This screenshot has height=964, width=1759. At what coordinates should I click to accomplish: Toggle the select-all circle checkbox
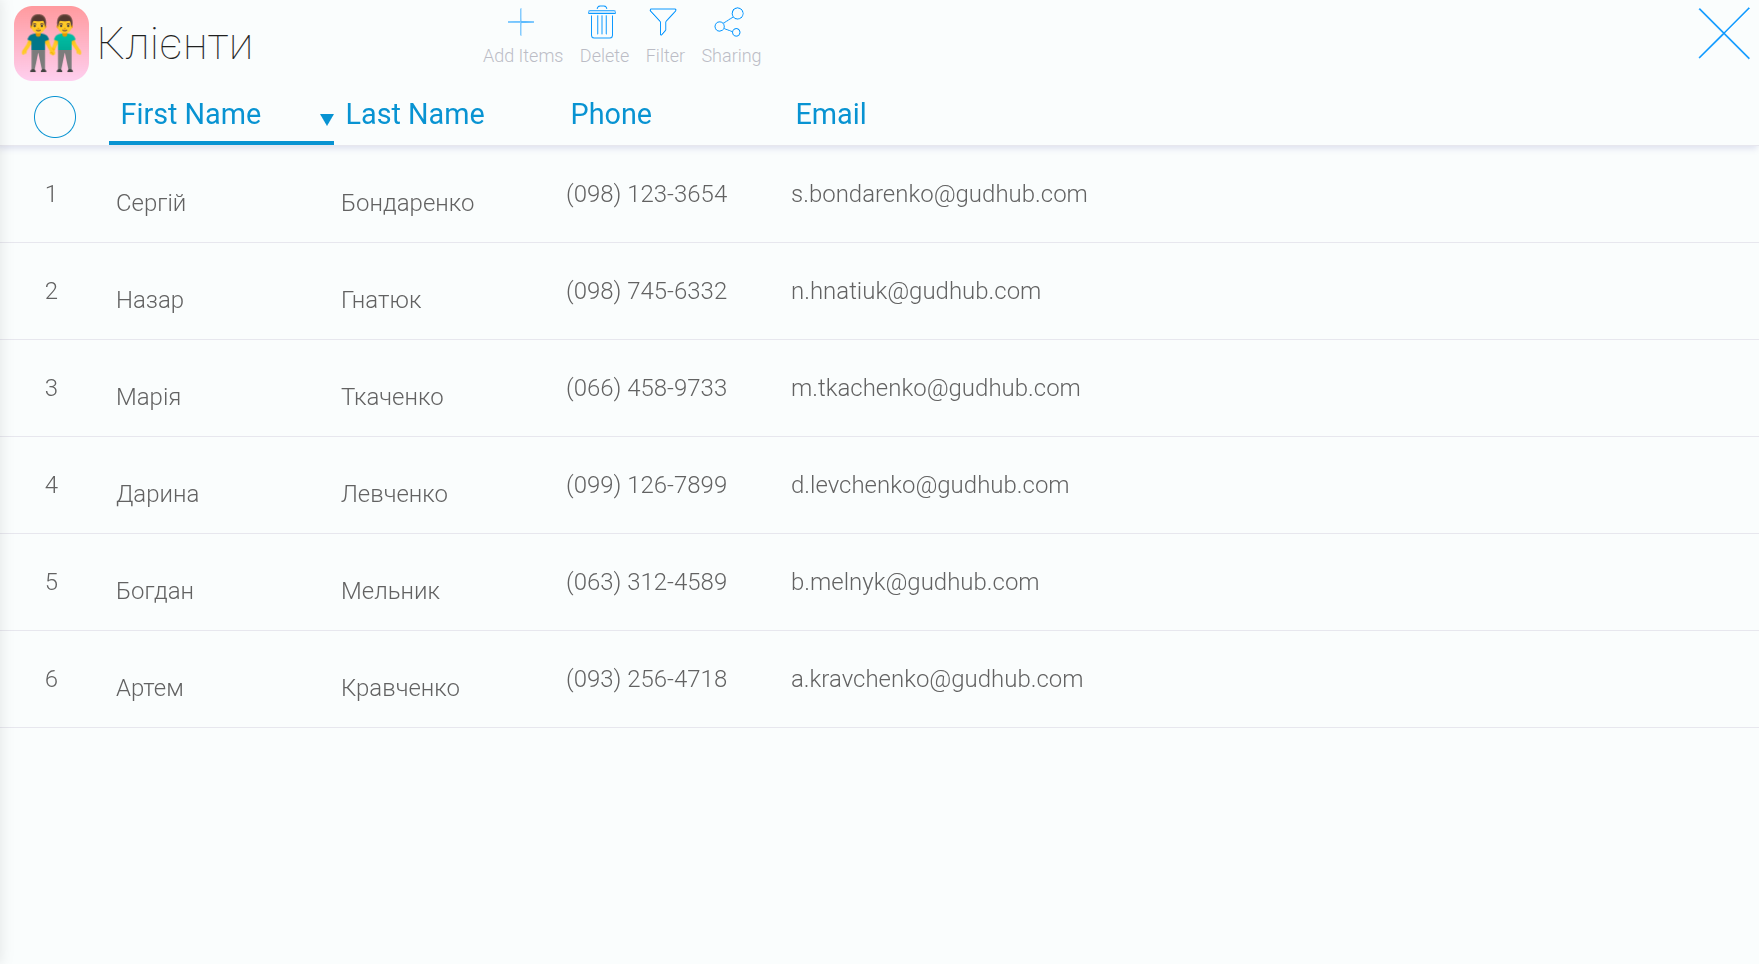coord(55,117)
